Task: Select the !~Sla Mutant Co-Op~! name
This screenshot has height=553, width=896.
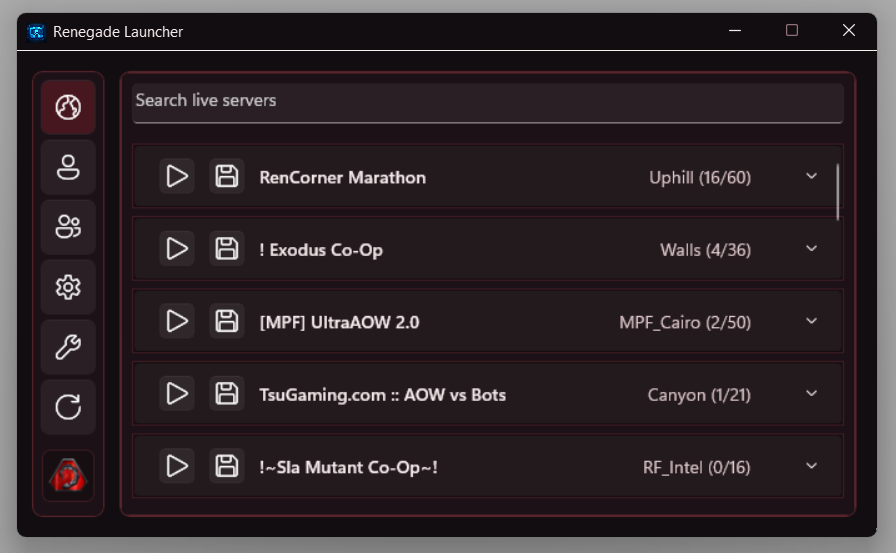Action: (349, 468)
